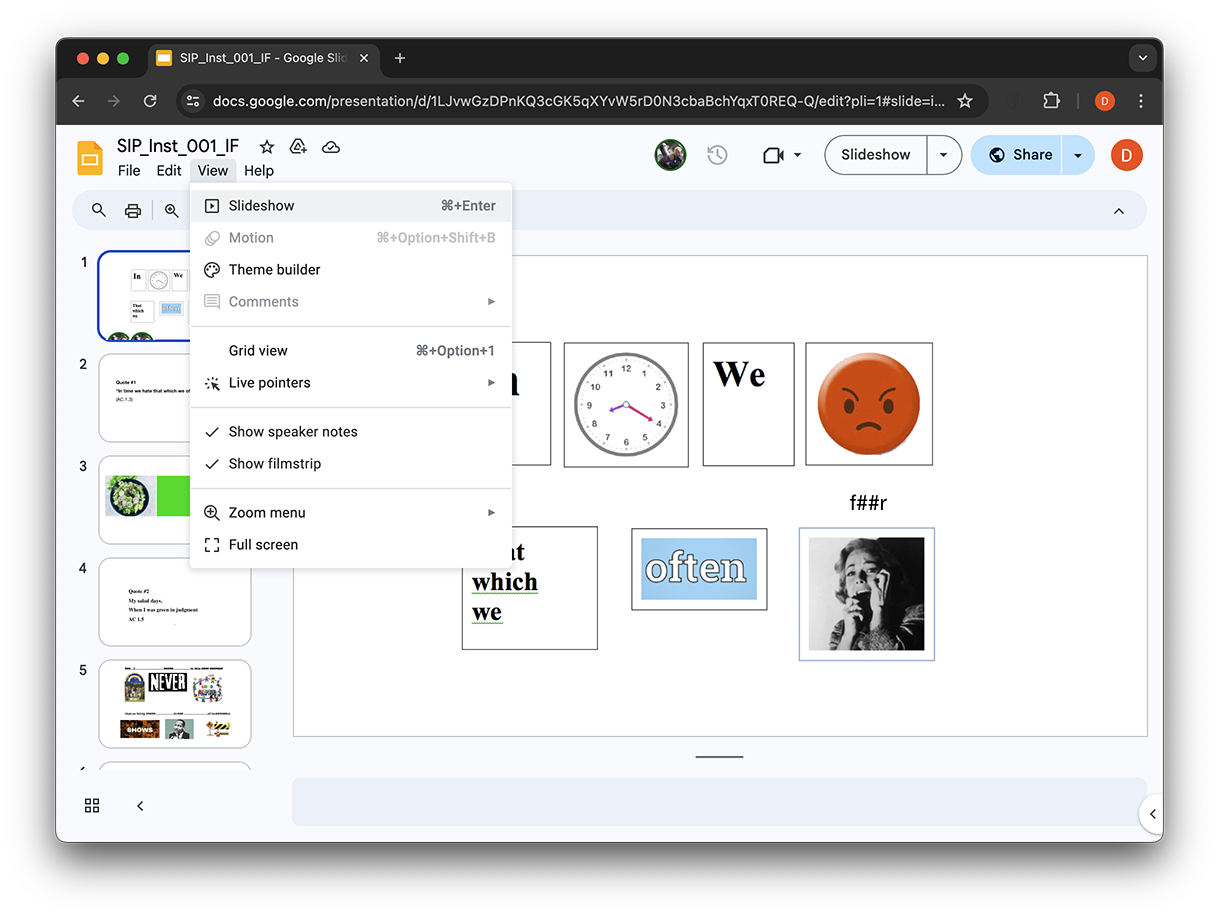Select the angry red face image
Viewport: 1219px width, 916px height.
[x=869, y=404]
